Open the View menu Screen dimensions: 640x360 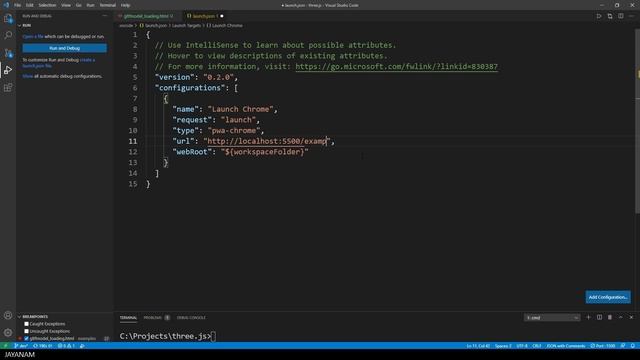[x=66, y=5]
